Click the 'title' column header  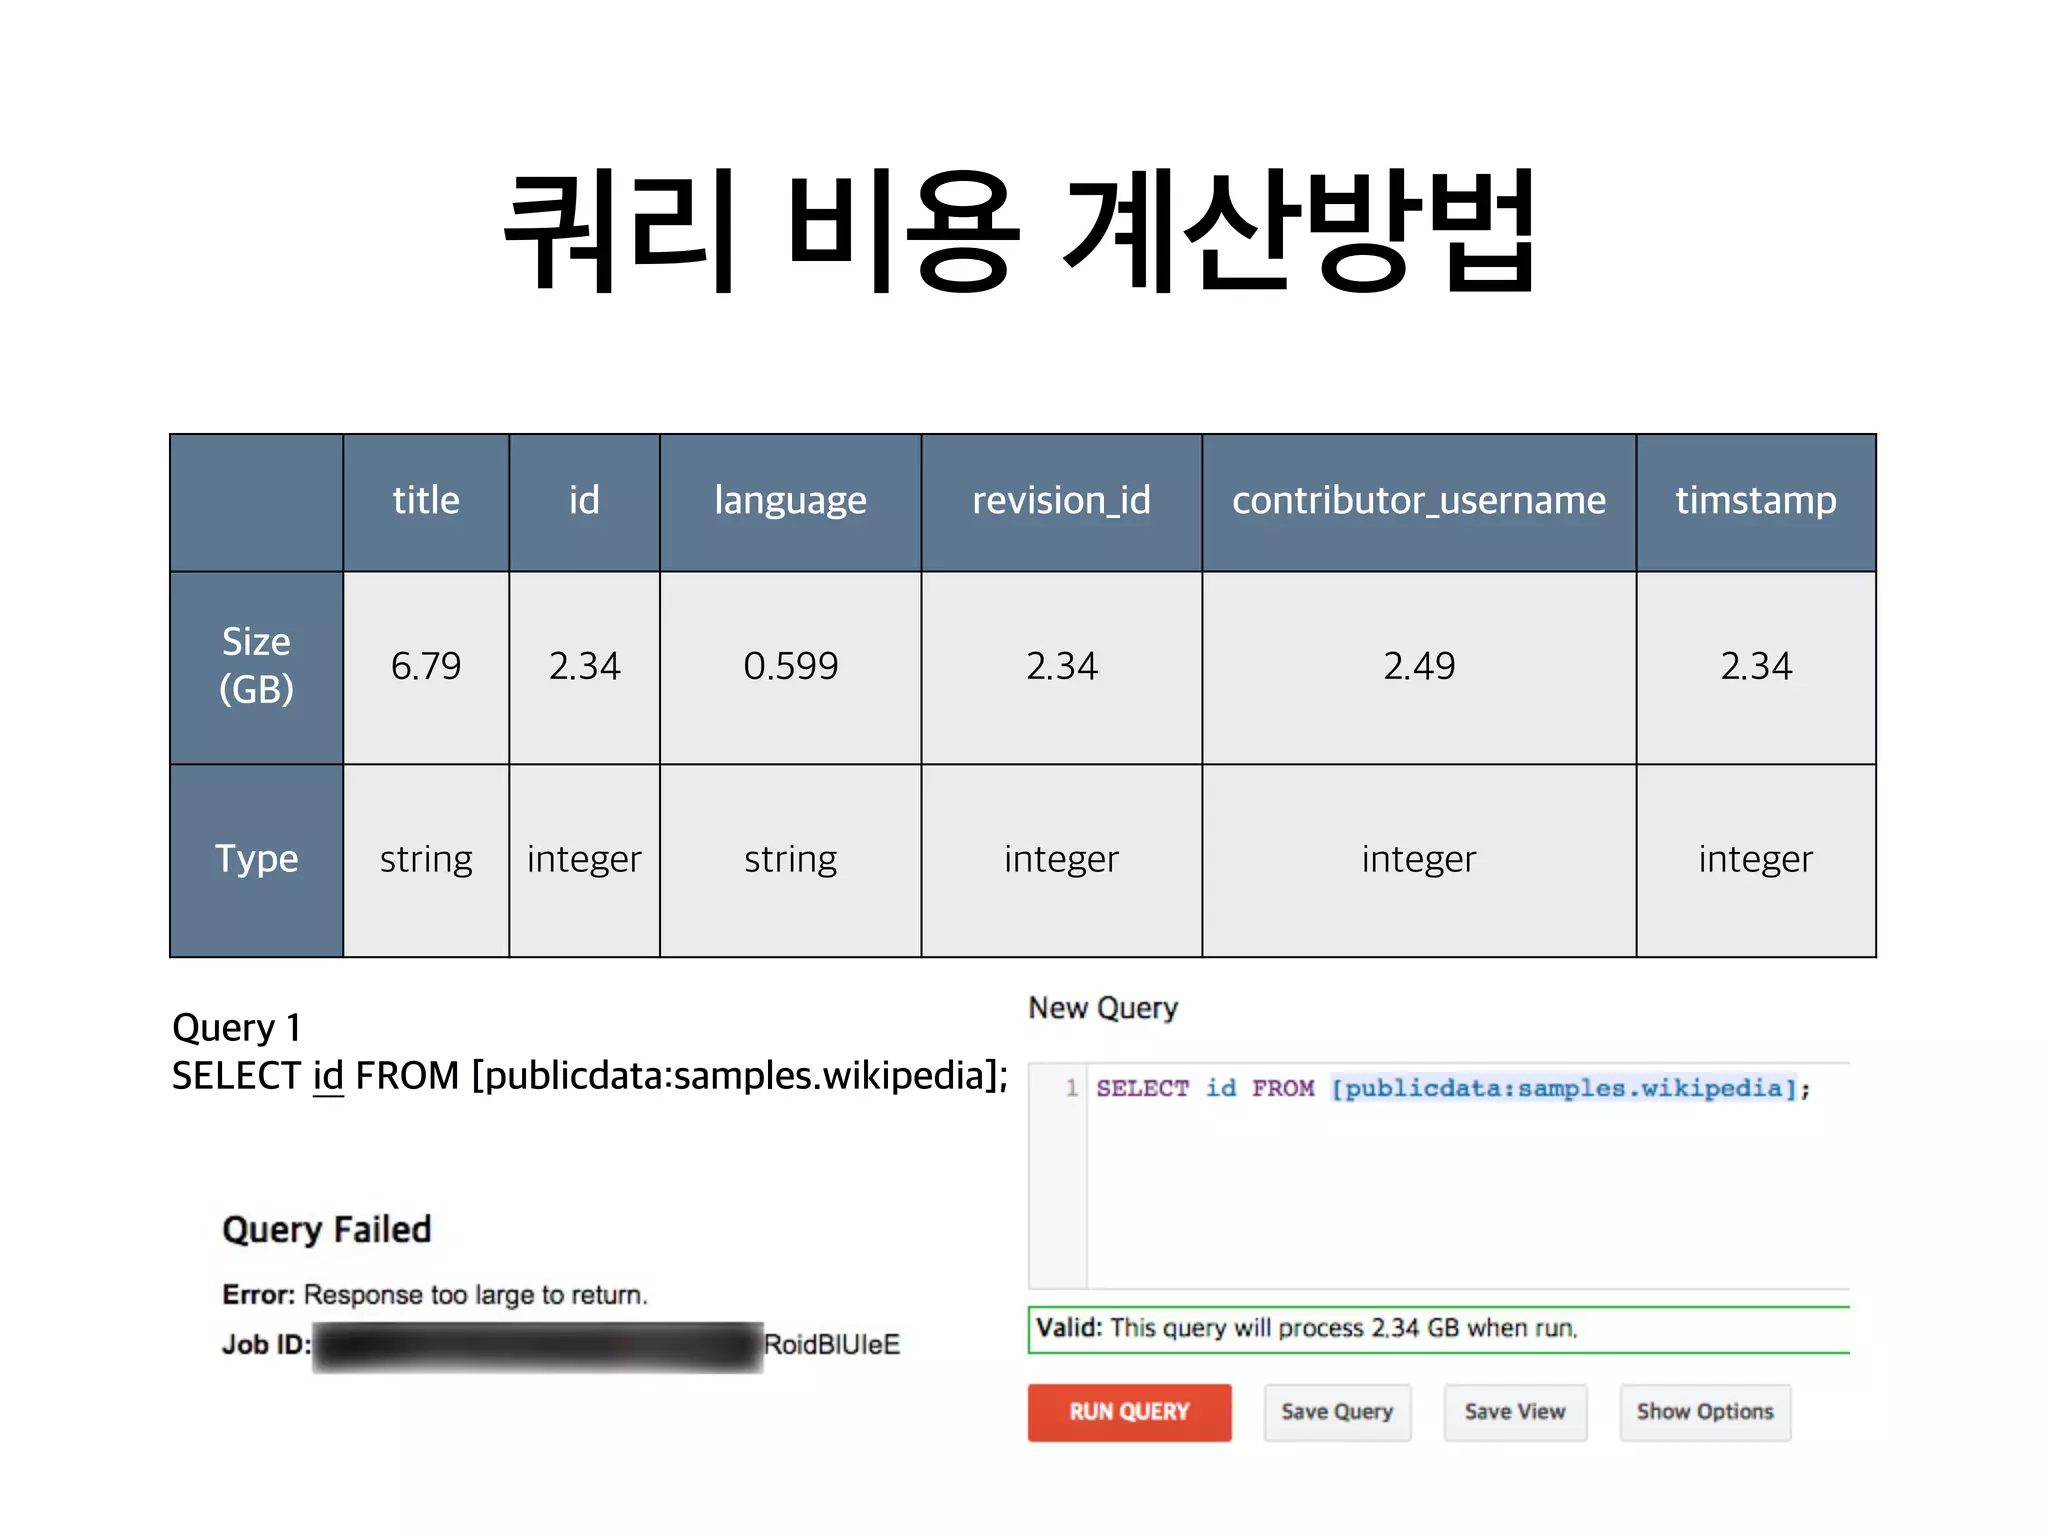coord(426,501)
